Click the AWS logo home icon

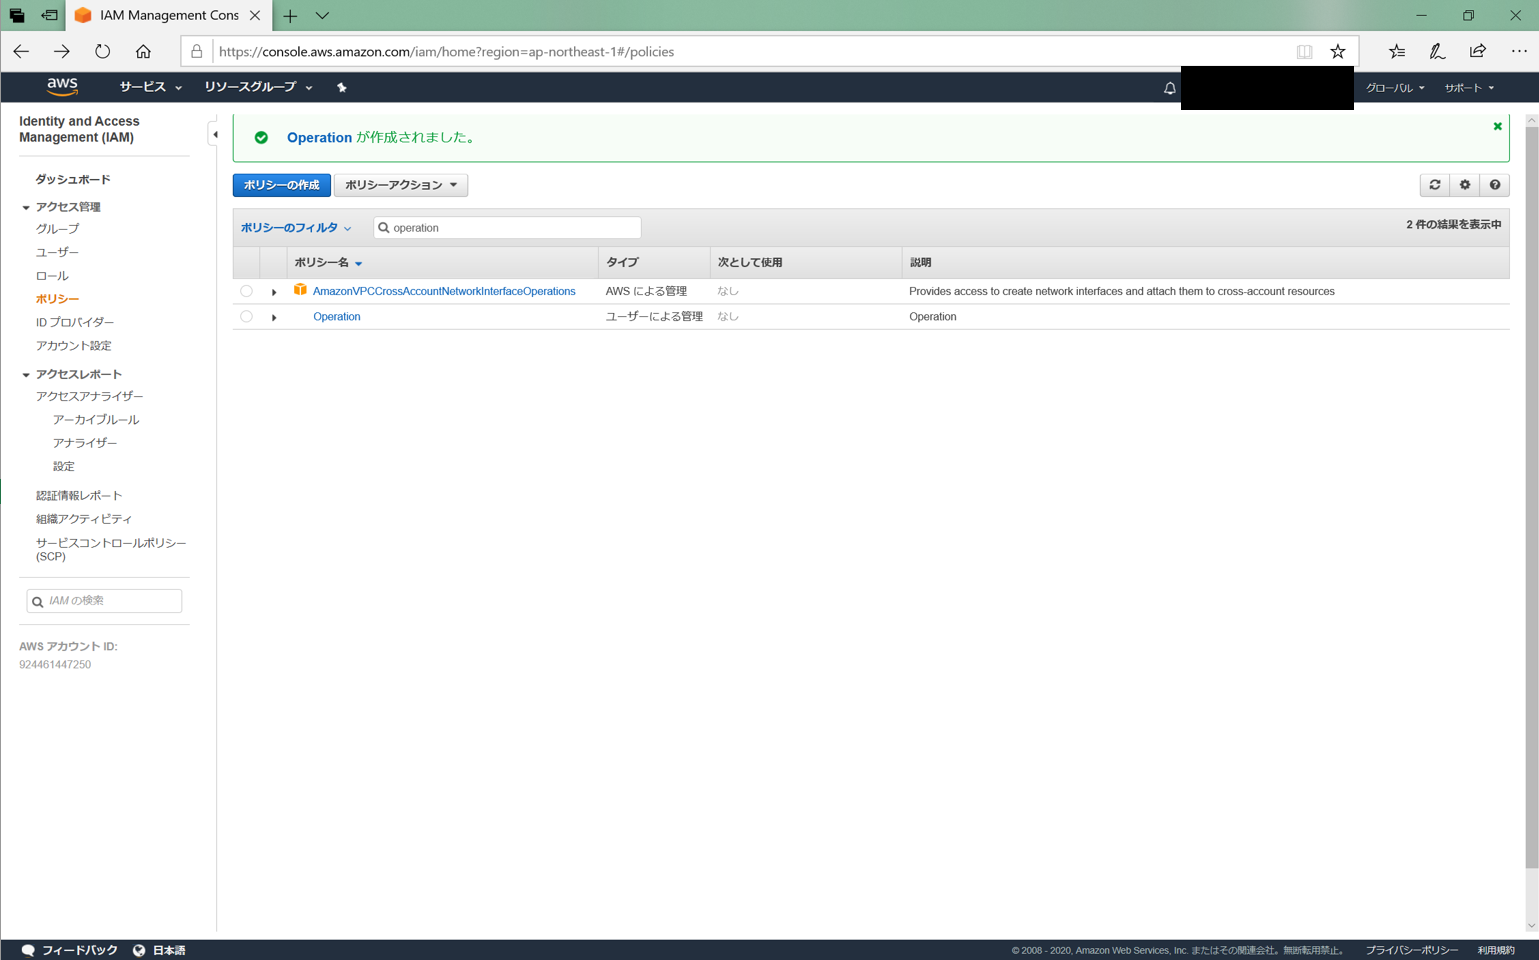(62, 87)
